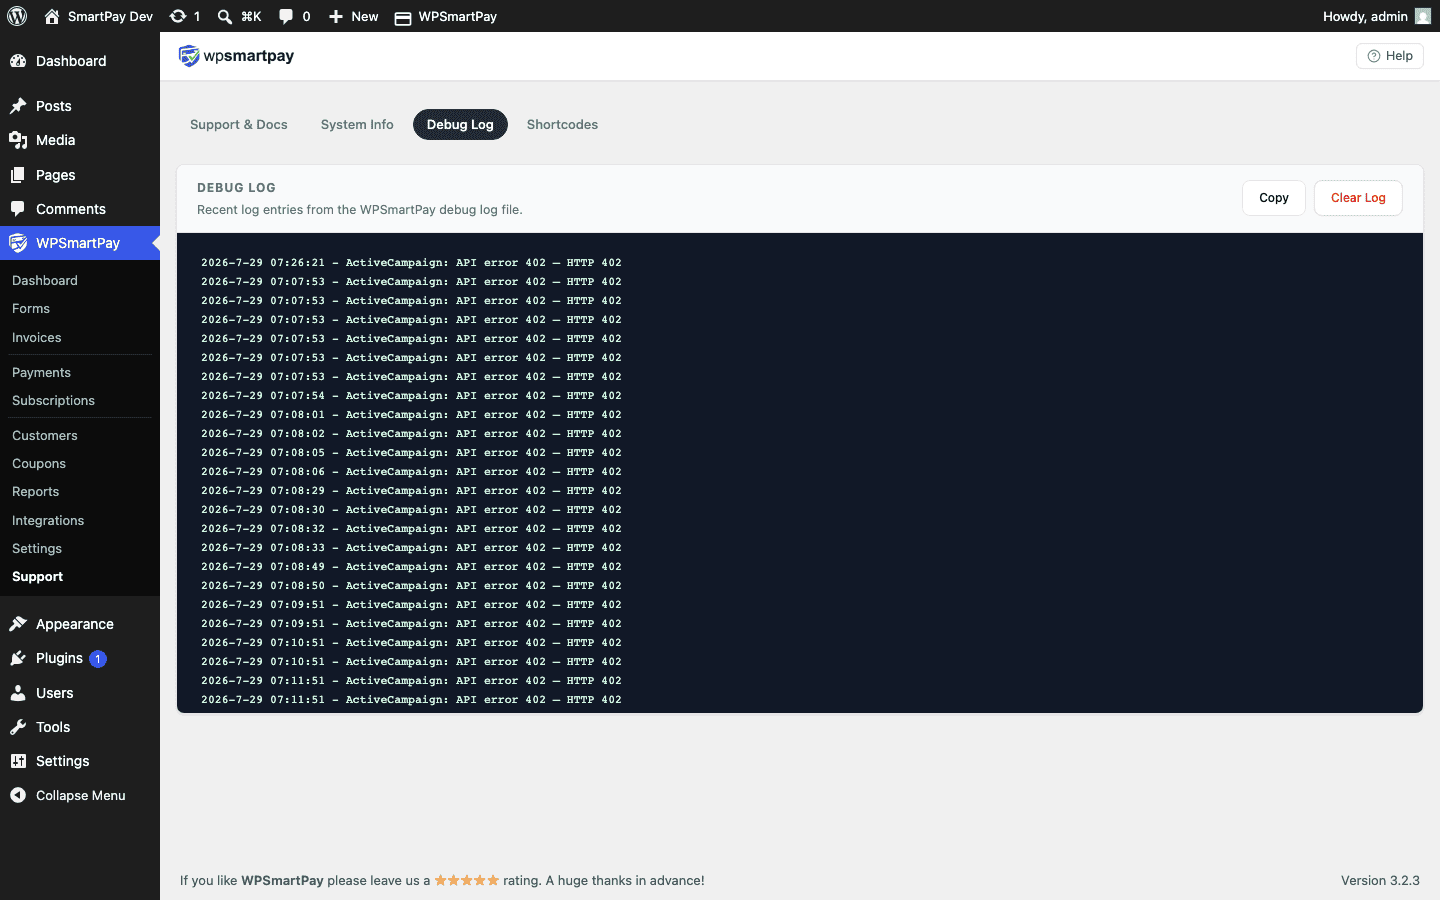Click the Appearance brush icon

coord(18,624)
